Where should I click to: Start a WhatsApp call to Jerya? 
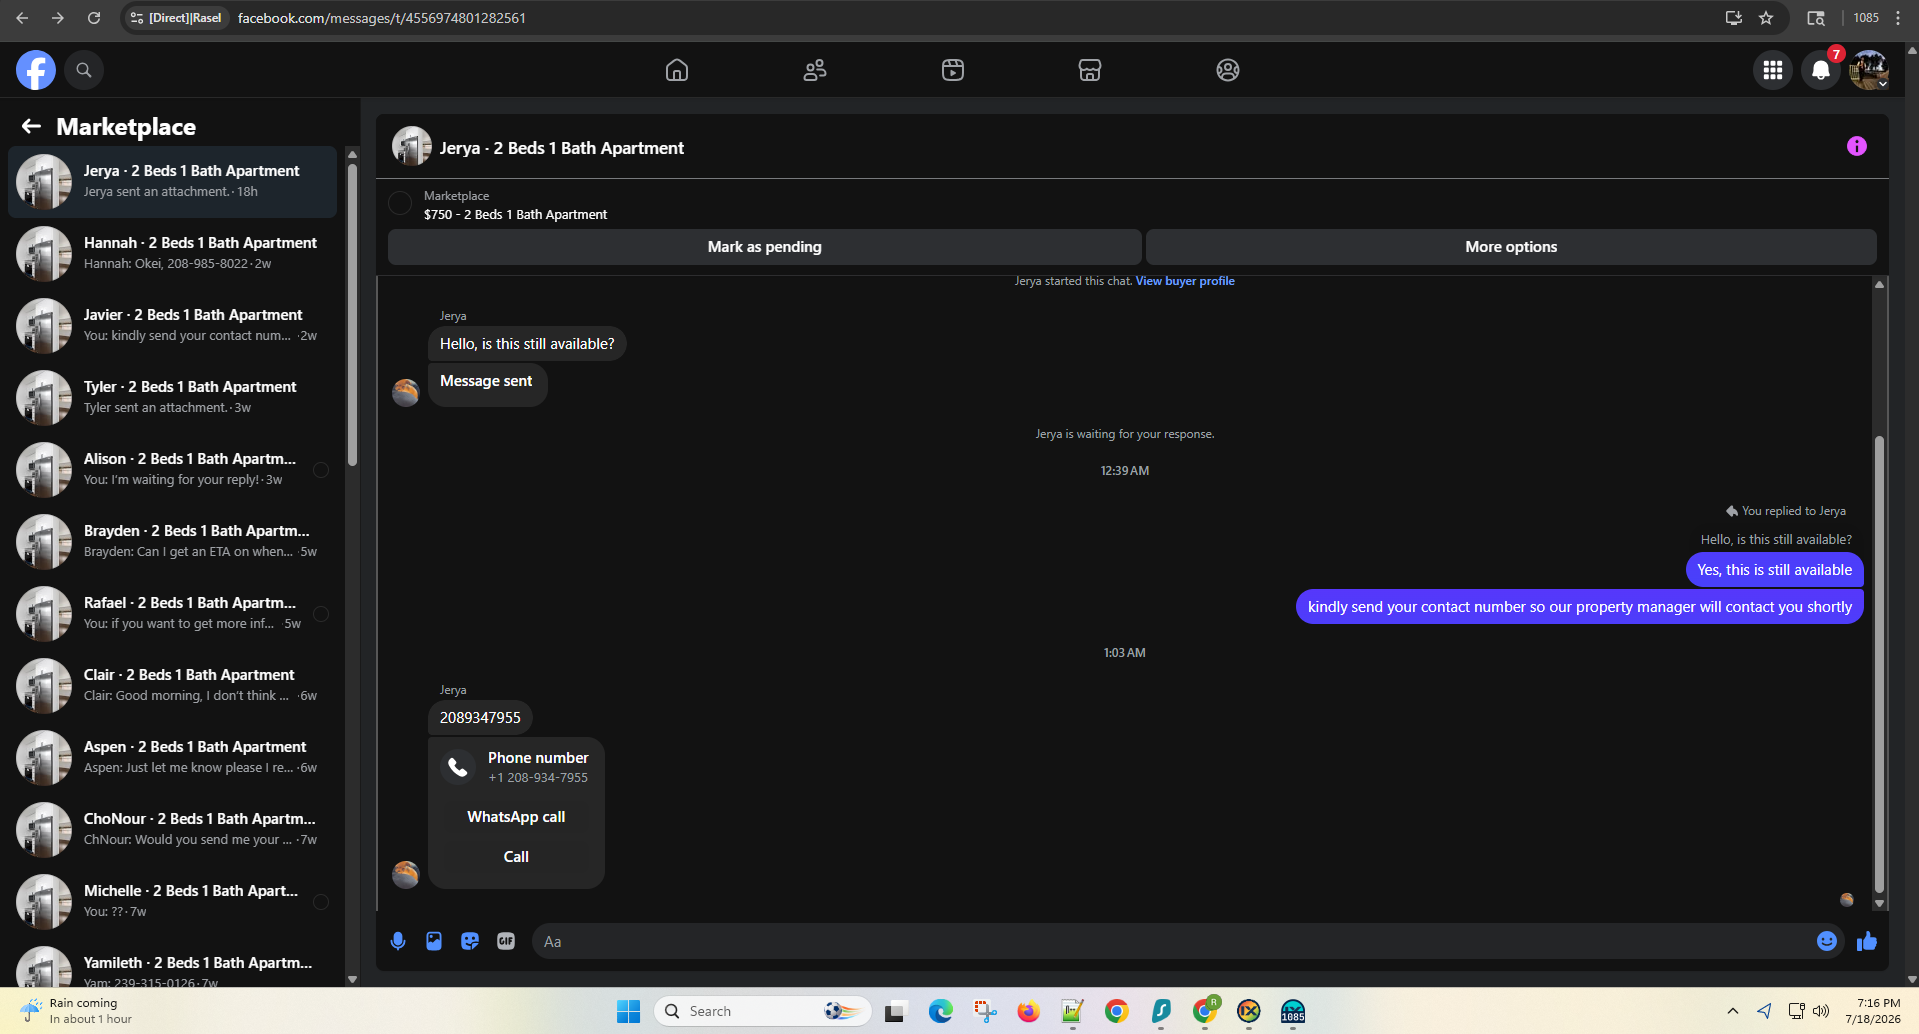click(x=516, y=817)
